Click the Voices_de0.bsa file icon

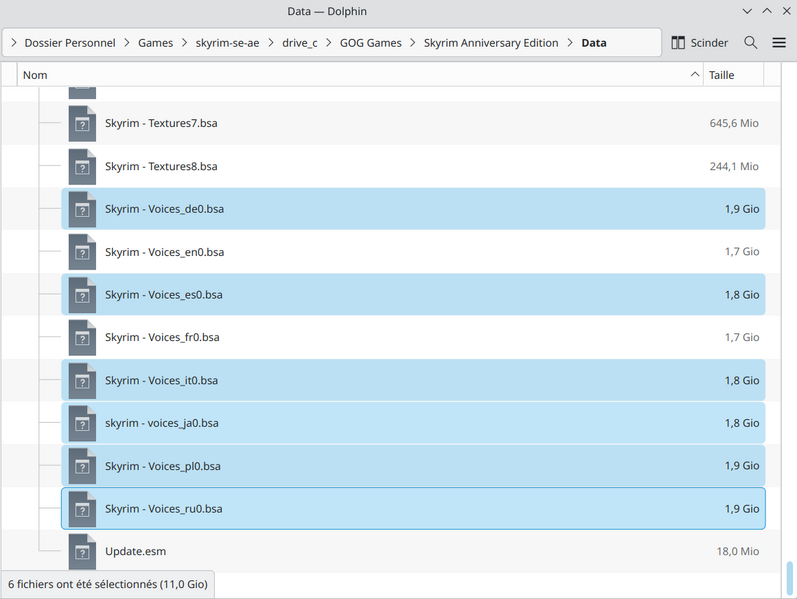[82, 209]
